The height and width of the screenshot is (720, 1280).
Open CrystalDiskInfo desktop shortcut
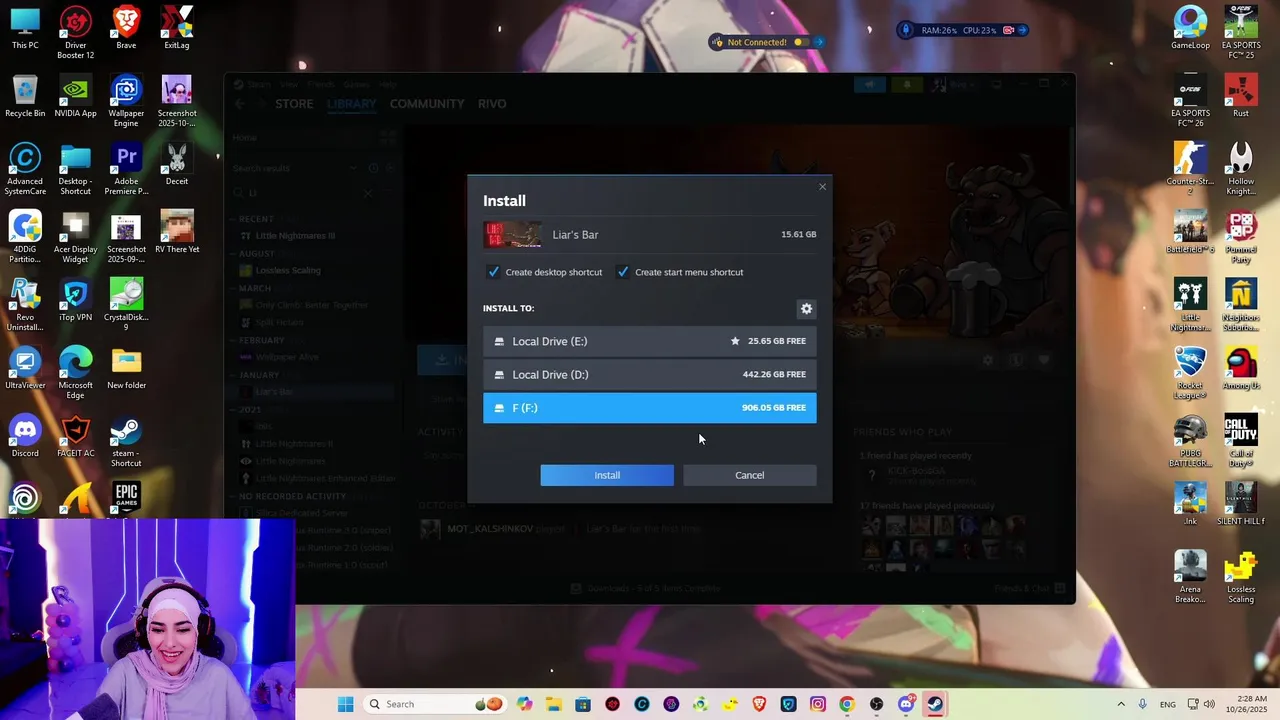point(126,305)
